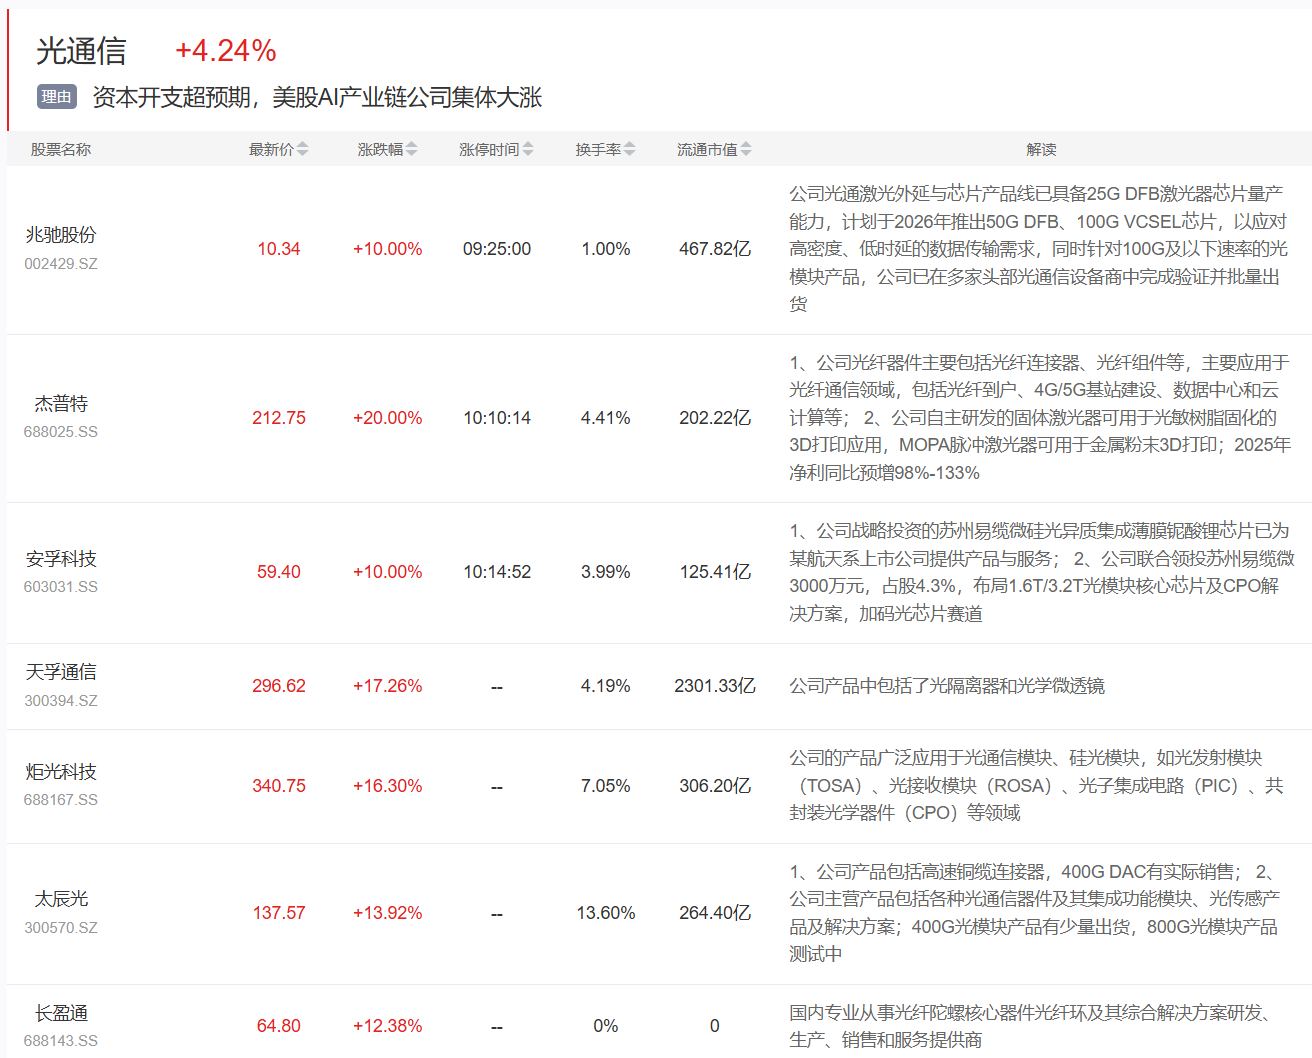The image size is (1312, 1058).
Task: Click sort arrows next to 流通市值
Action: pyautogui.click(x=746, y=149)
